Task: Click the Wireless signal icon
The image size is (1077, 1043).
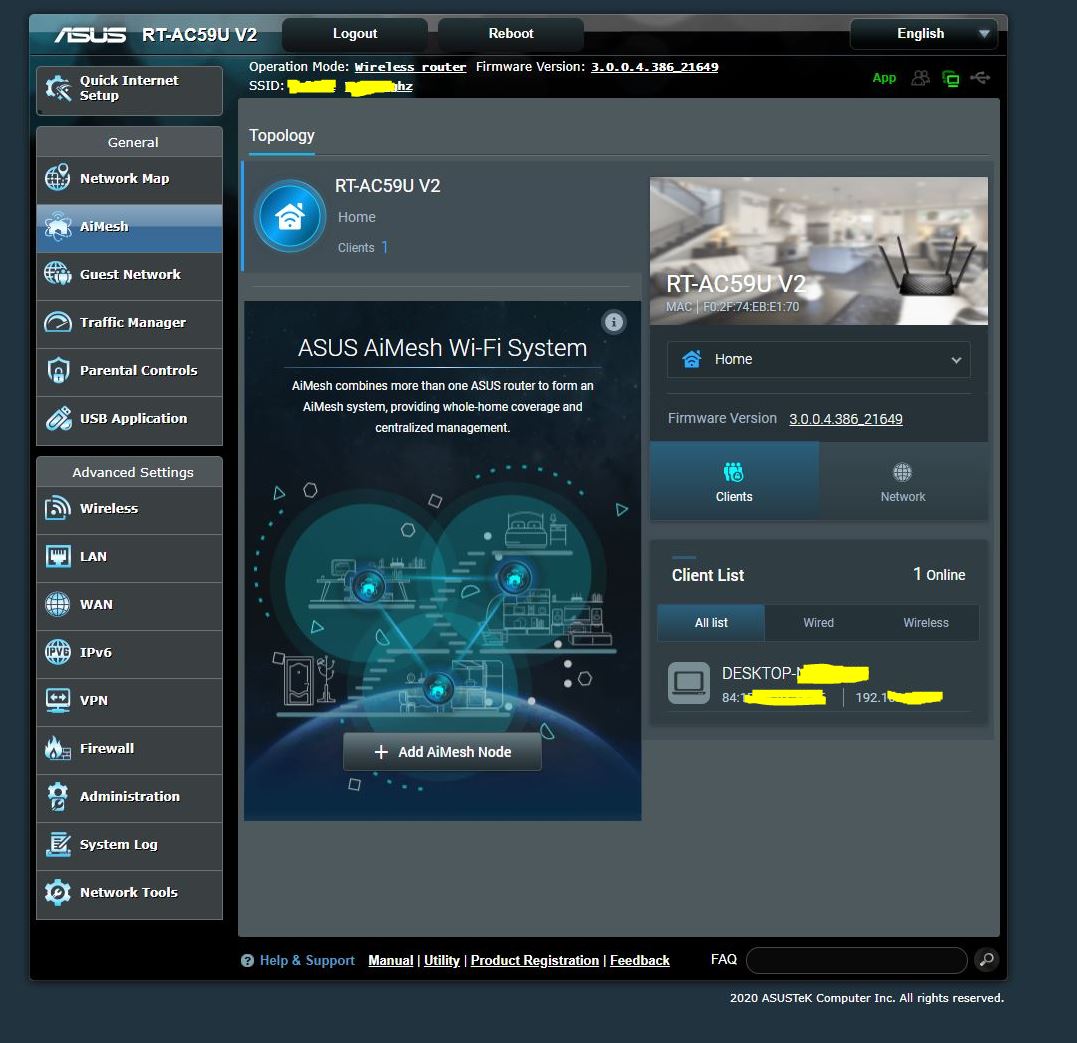Action: point(58,508)
